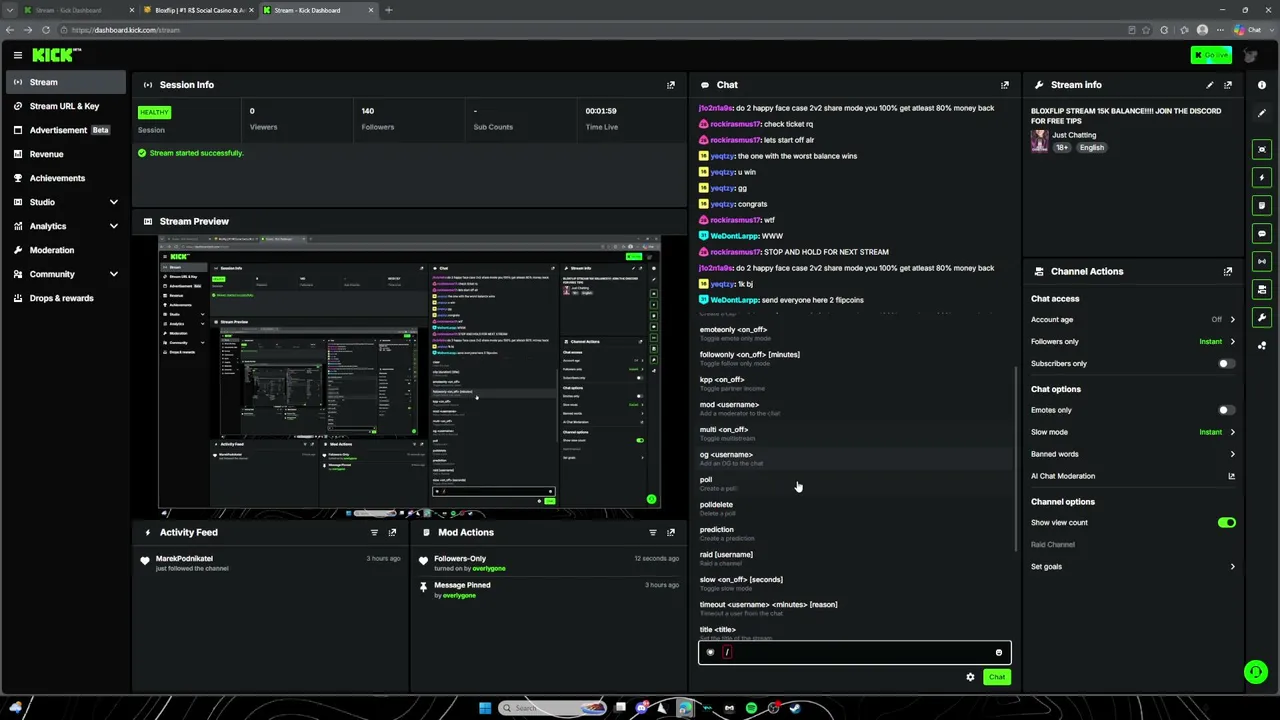Click the pencil icon in the right sidebar
The width and height of the screenshot is (1280, 720).
[1262, 112]
